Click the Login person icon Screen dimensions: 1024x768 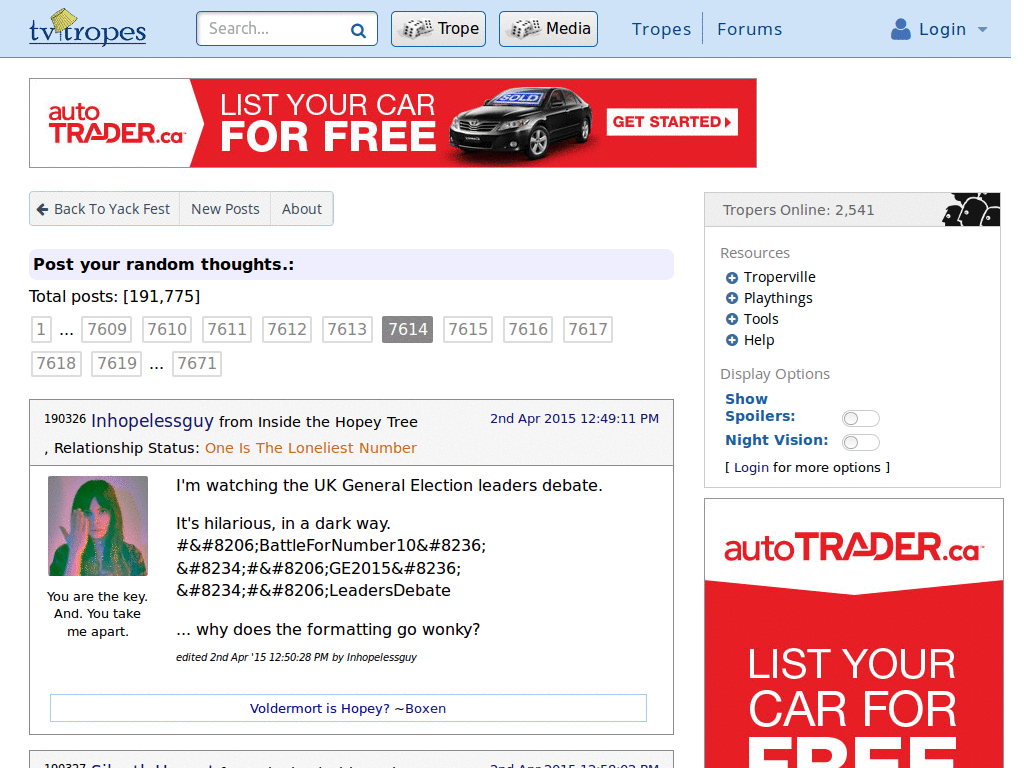[898, 29]
